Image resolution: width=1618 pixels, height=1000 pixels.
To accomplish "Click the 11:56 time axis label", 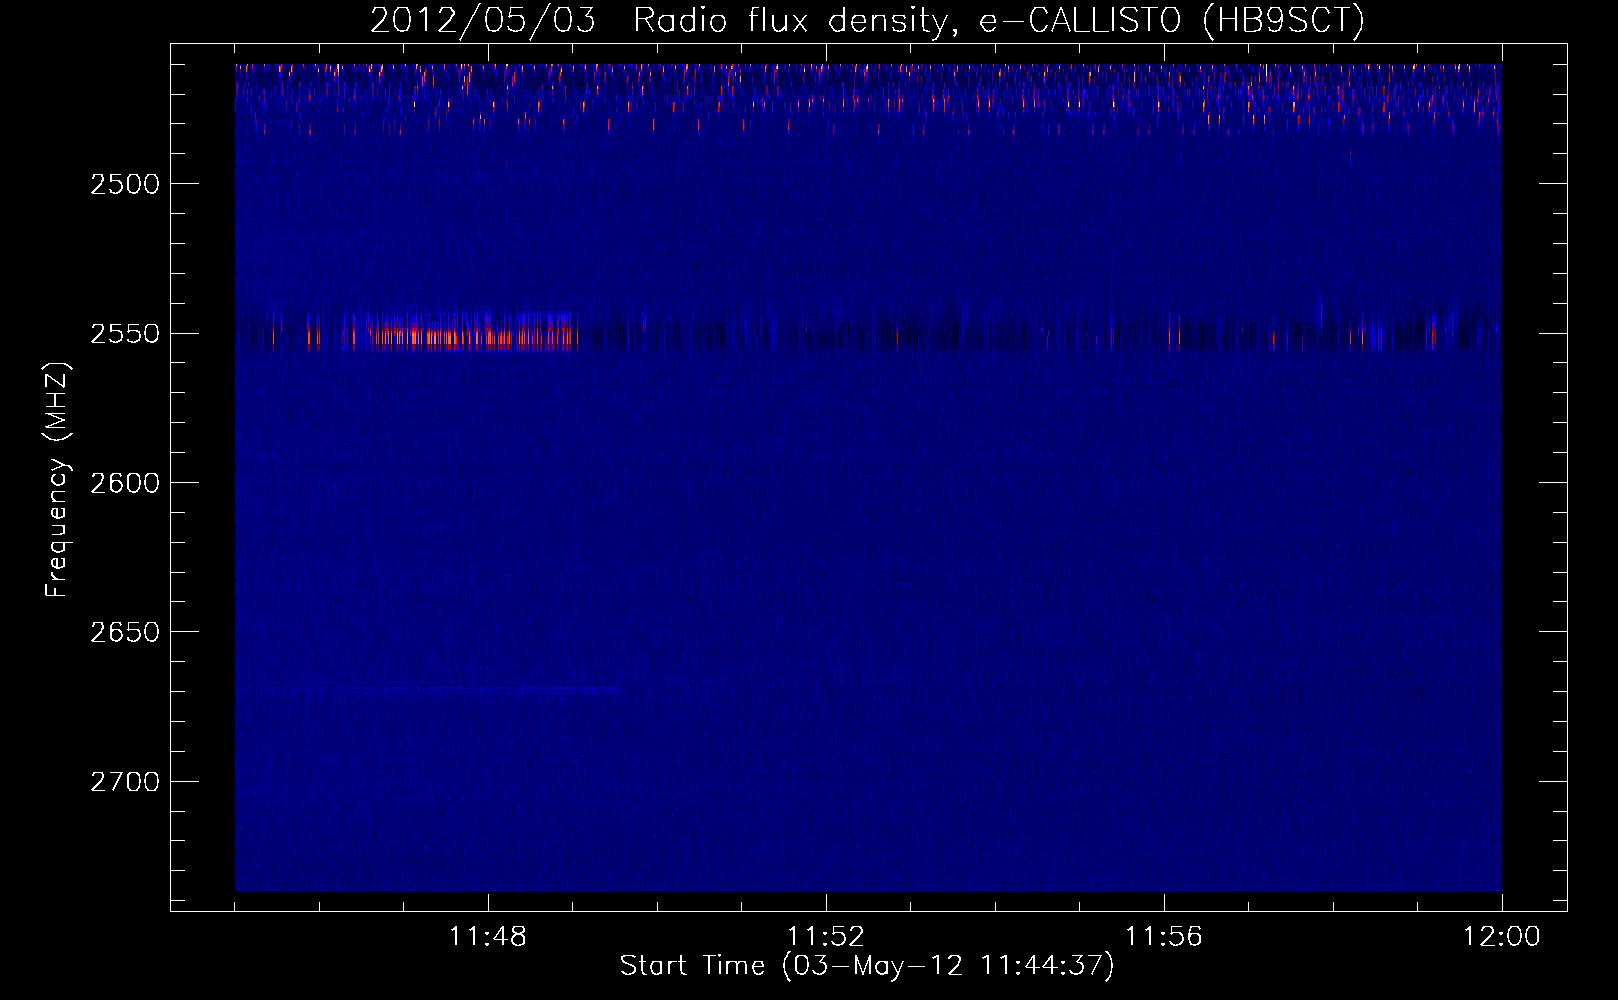I will 1164,937.
